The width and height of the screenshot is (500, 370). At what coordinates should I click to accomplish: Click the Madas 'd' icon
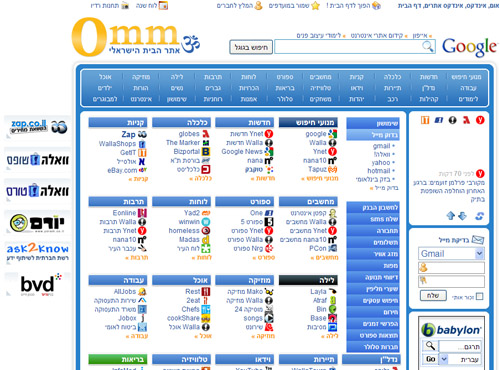tap(206, 240)
